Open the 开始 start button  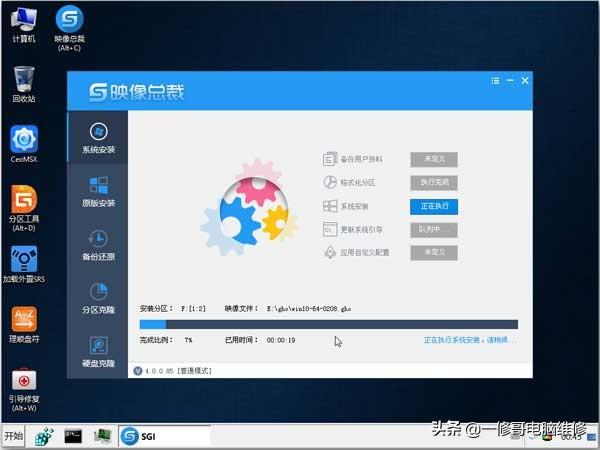(13, 436)
